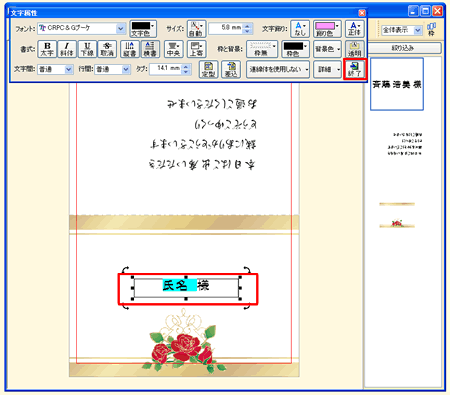Adjust the tab width stepper arrows
Image resolution: width=450 pixels, height=395 pixels.
point(187,69)
